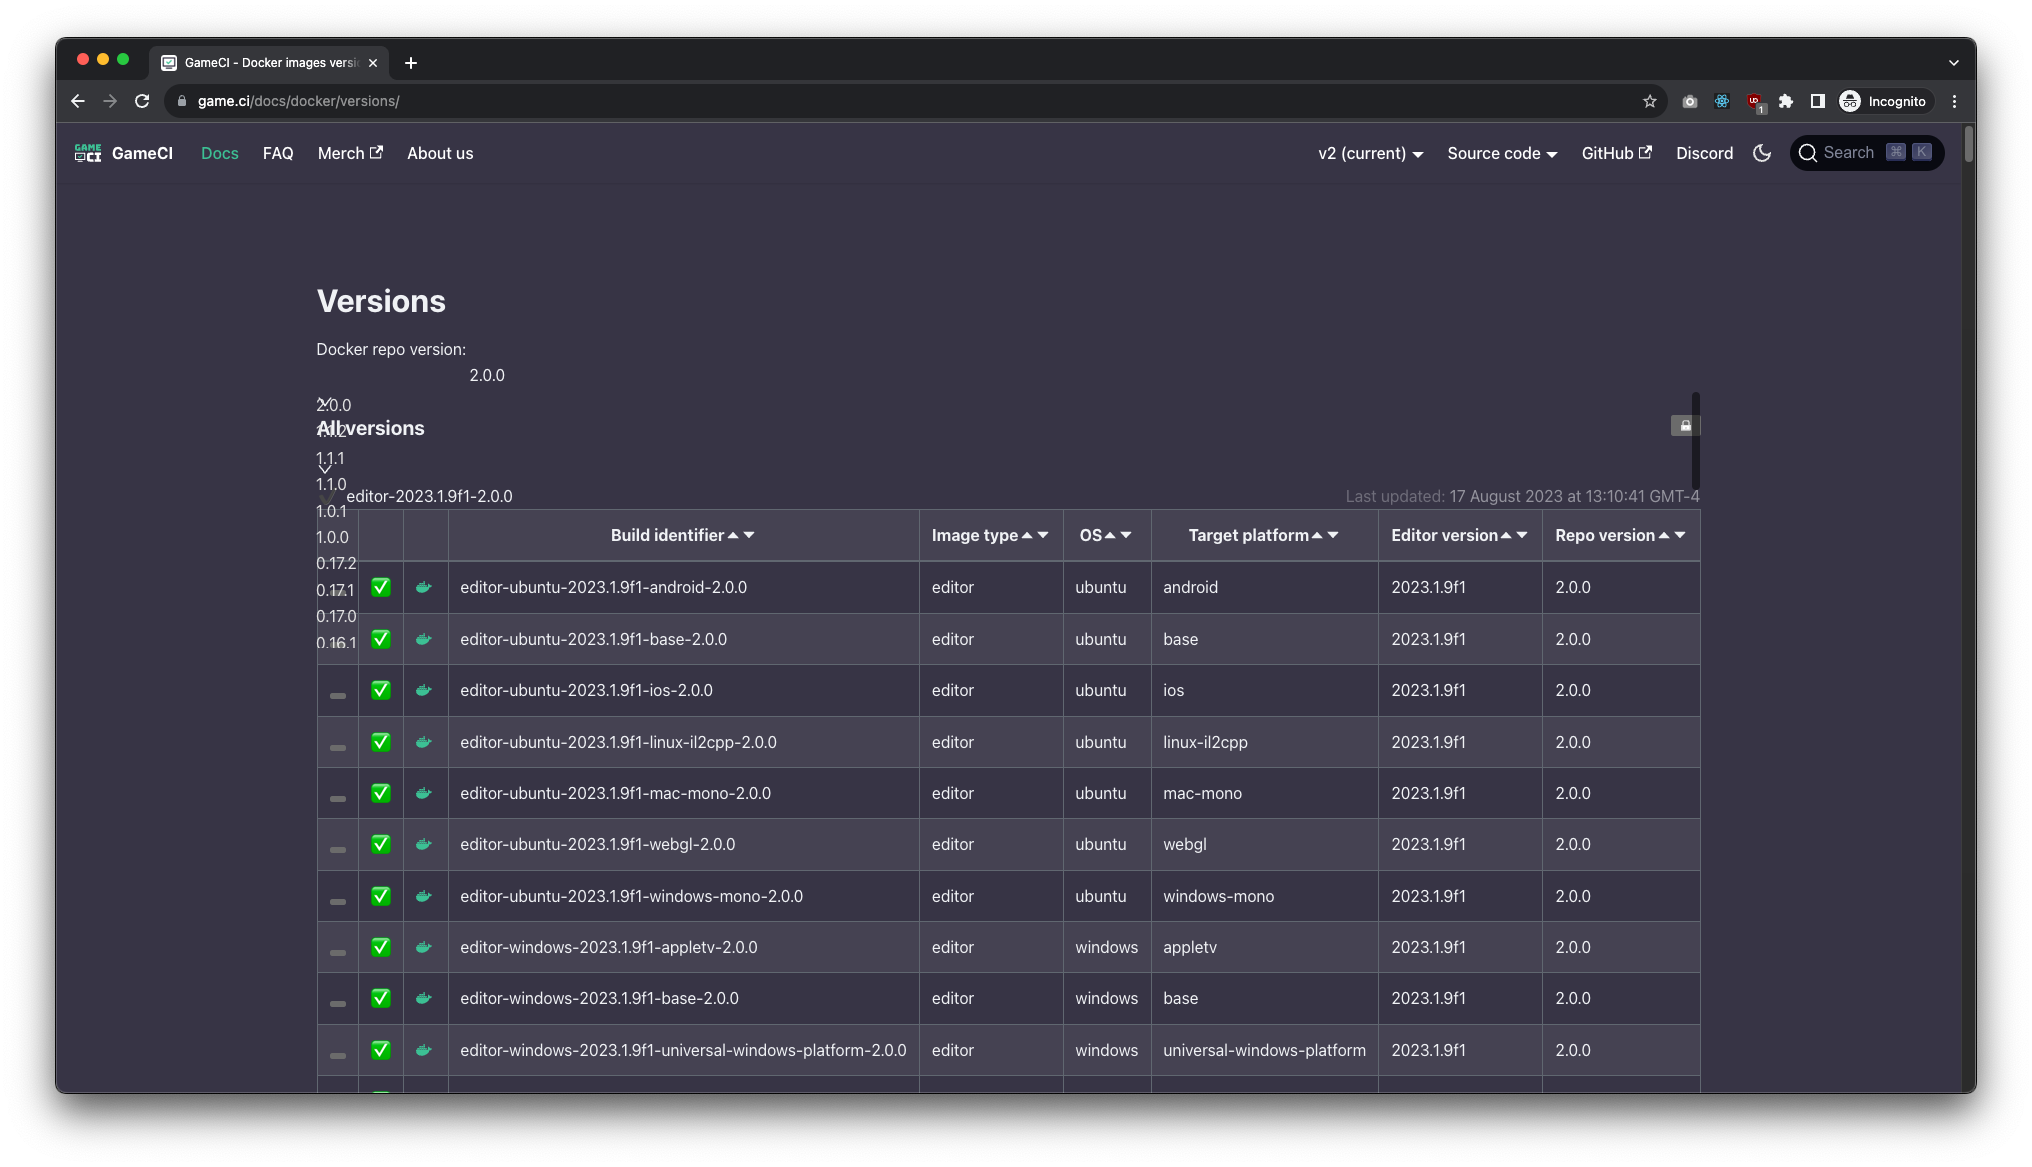Click Docker icon in the webgl row
The image size is (2032, 1167).
pos(424,845)
